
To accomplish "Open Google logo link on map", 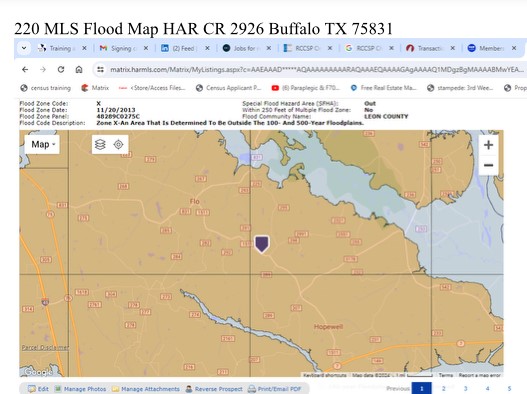I will click(38, 372).
